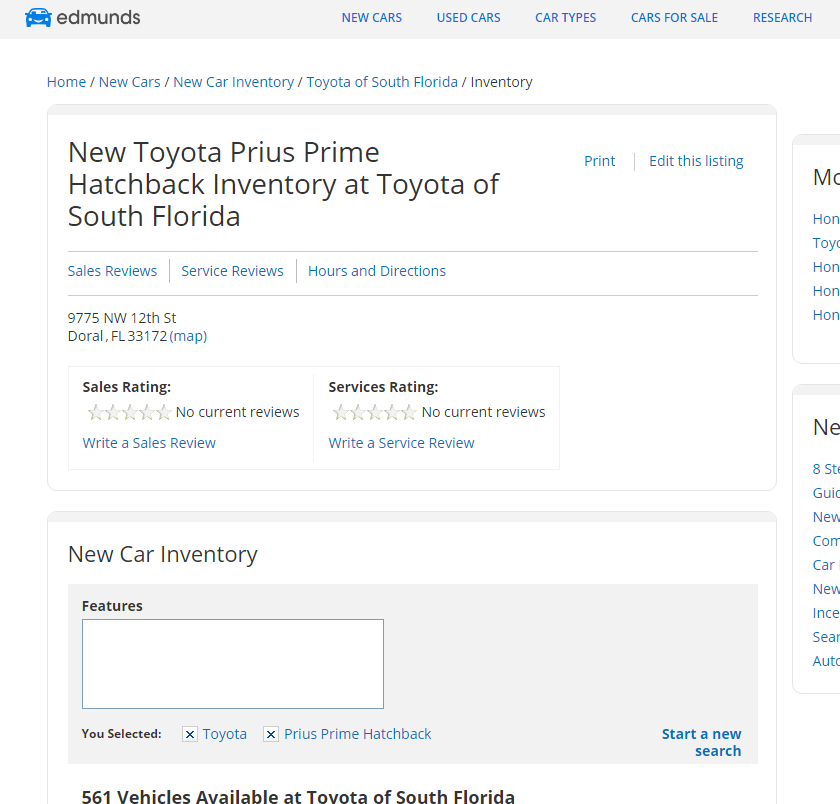This screenshot has width=840, height=804.
Task: Open the (map) link for the address
Action: [188, 336]
